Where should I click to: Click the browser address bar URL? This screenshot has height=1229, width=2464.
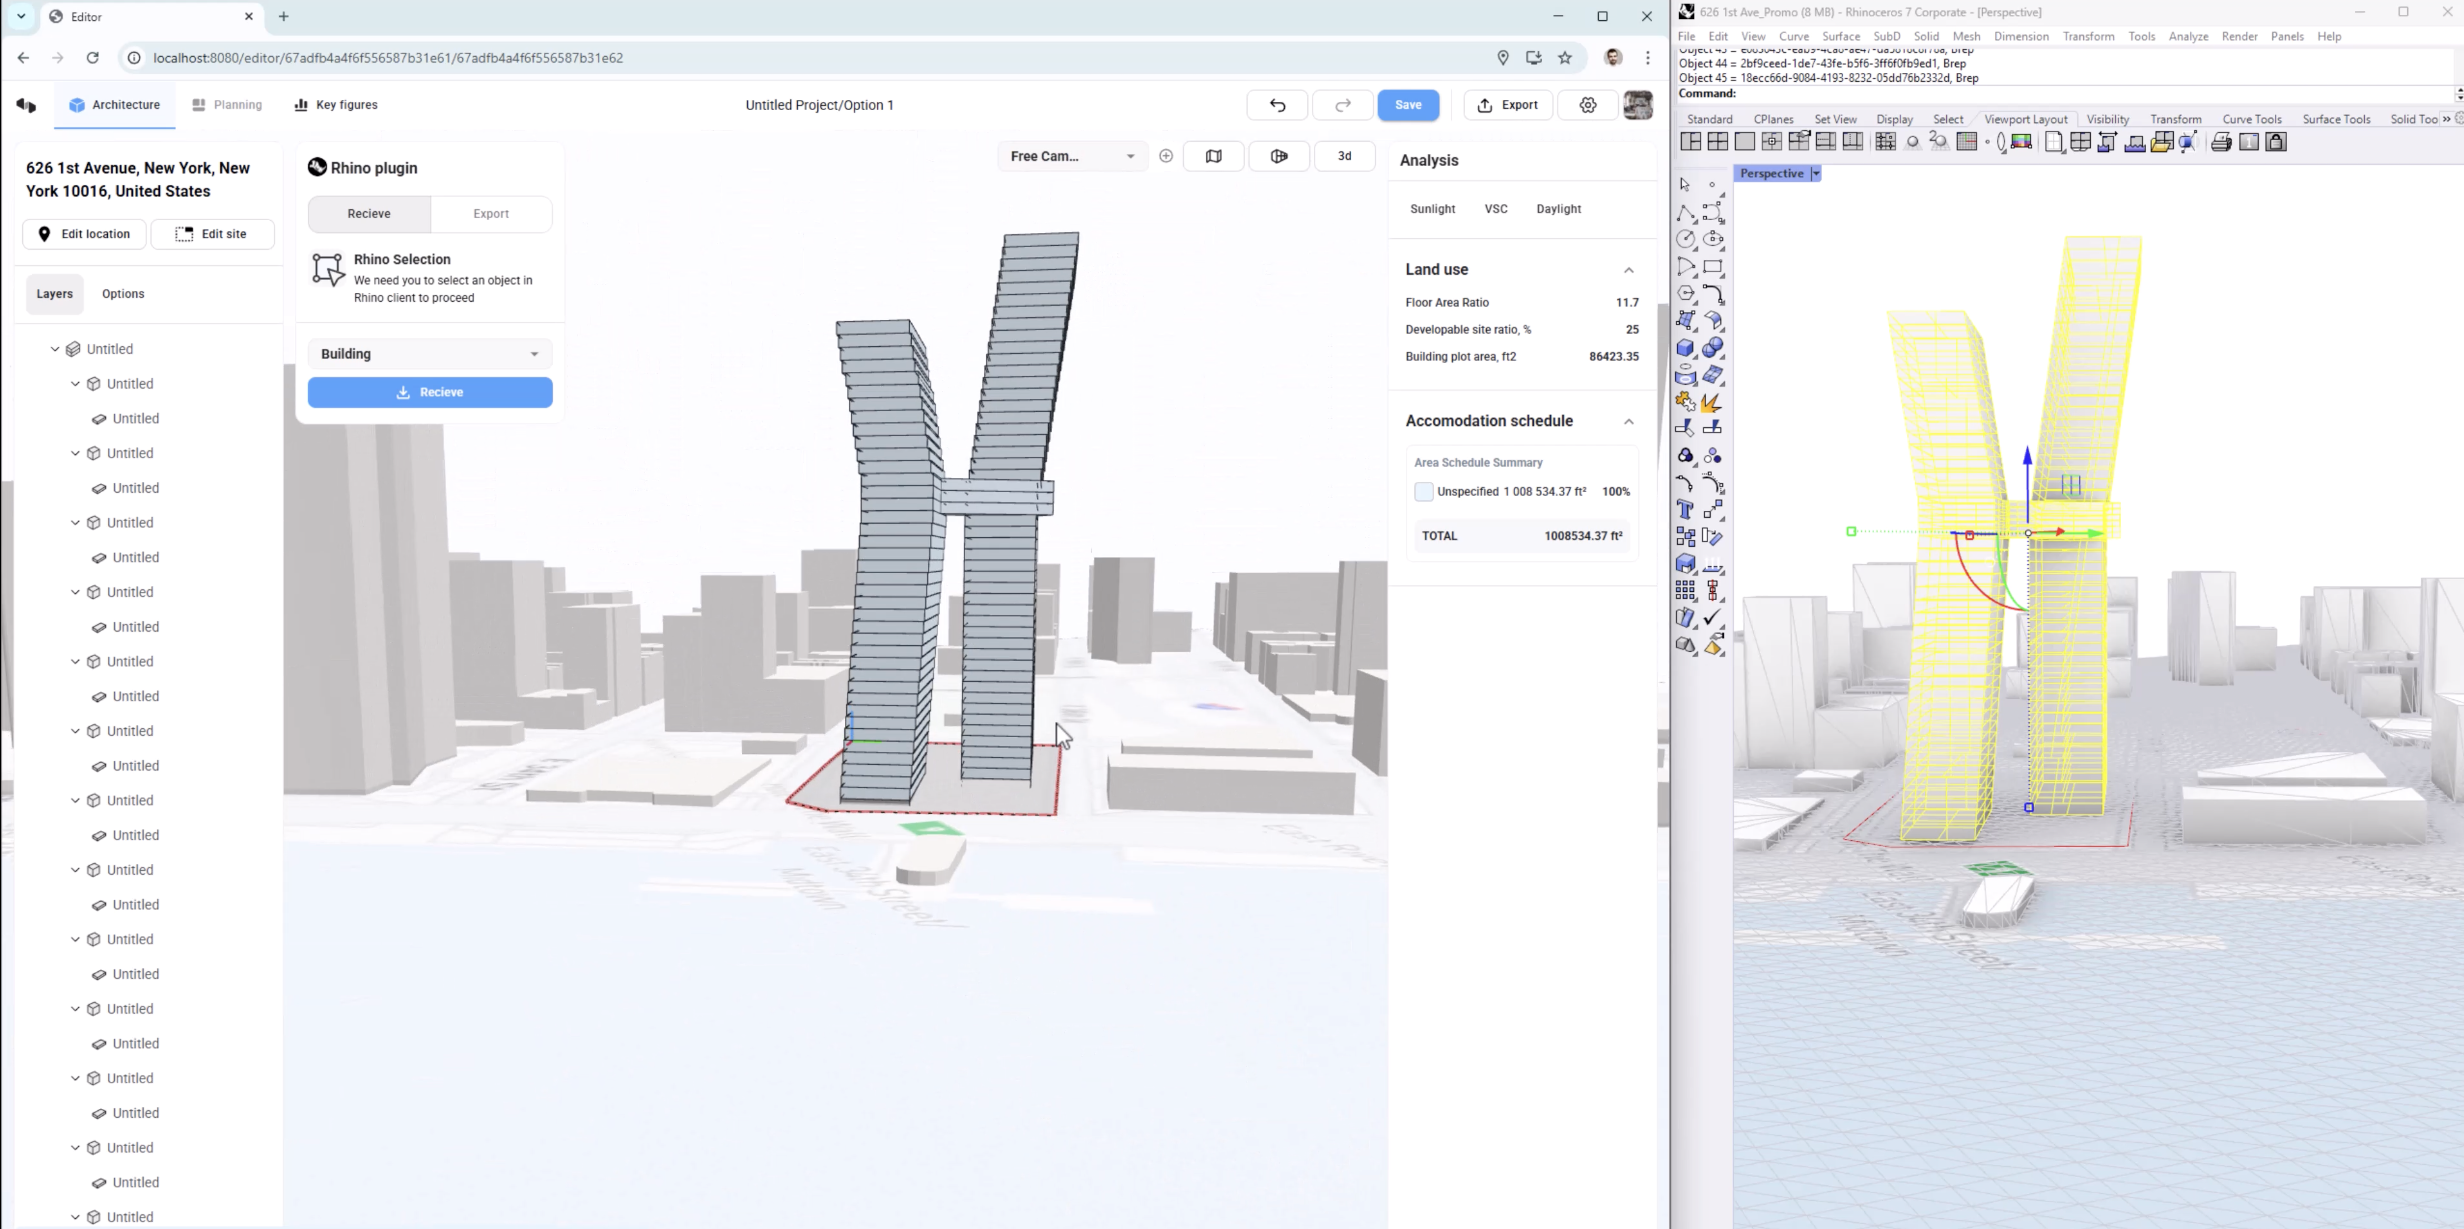[388, 58]
